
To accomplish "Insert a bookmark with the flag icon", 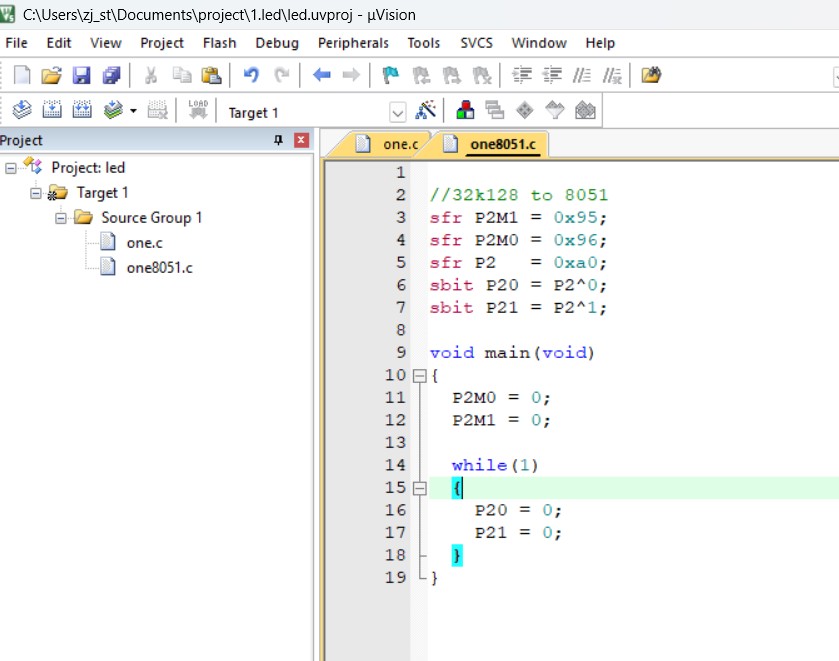I will 391,75.
